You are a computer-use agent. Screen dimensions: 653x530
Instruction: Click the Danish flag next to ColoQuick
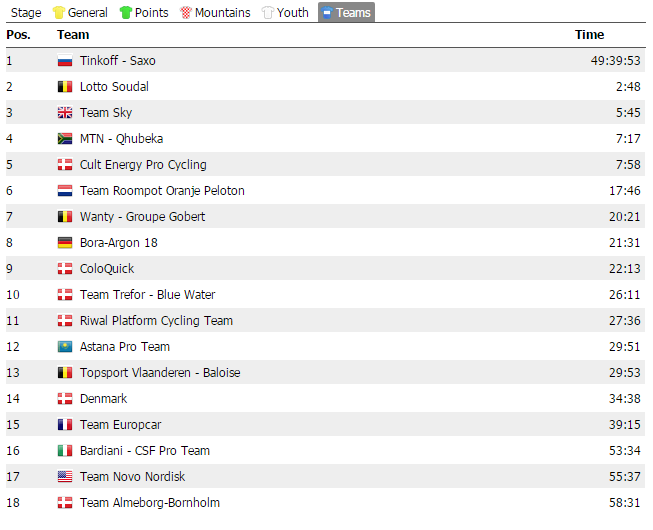[65, 269]
